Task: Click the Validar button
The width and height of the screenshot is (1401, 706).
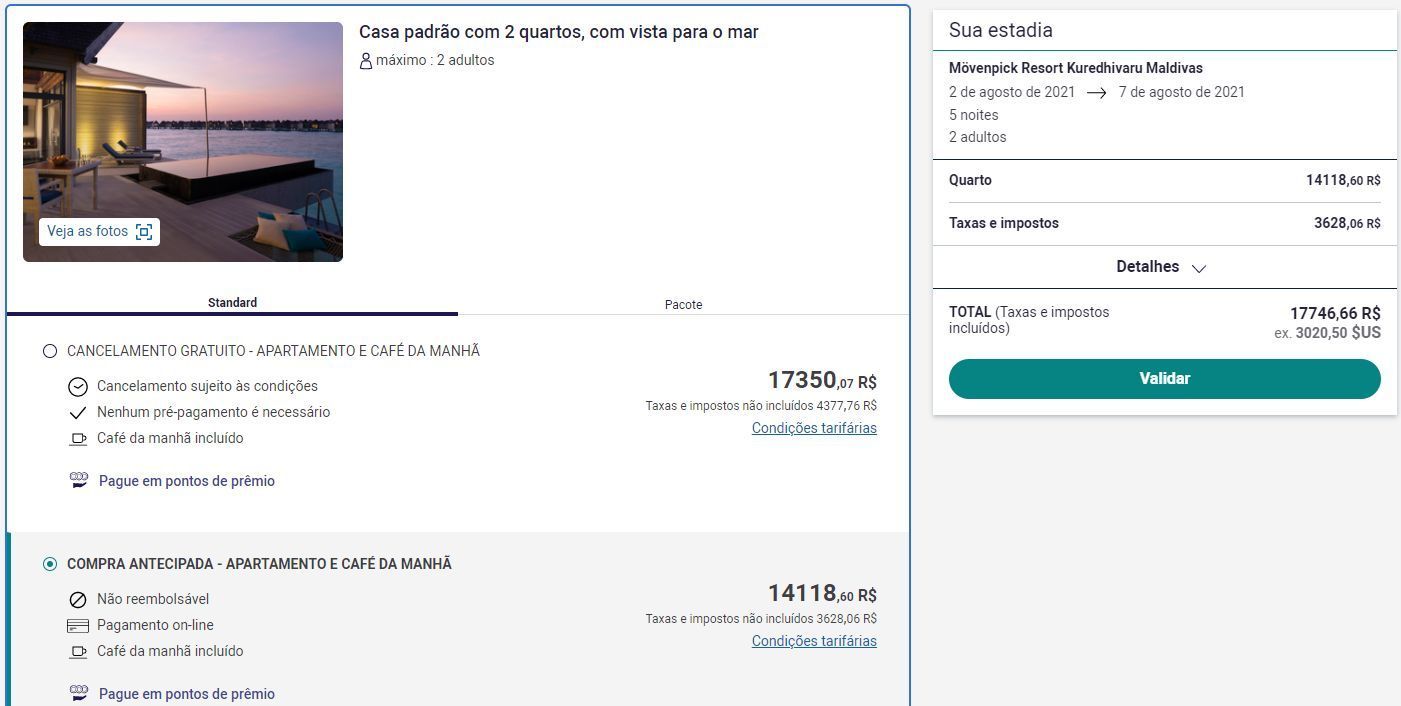Action: pos(1165,379)
